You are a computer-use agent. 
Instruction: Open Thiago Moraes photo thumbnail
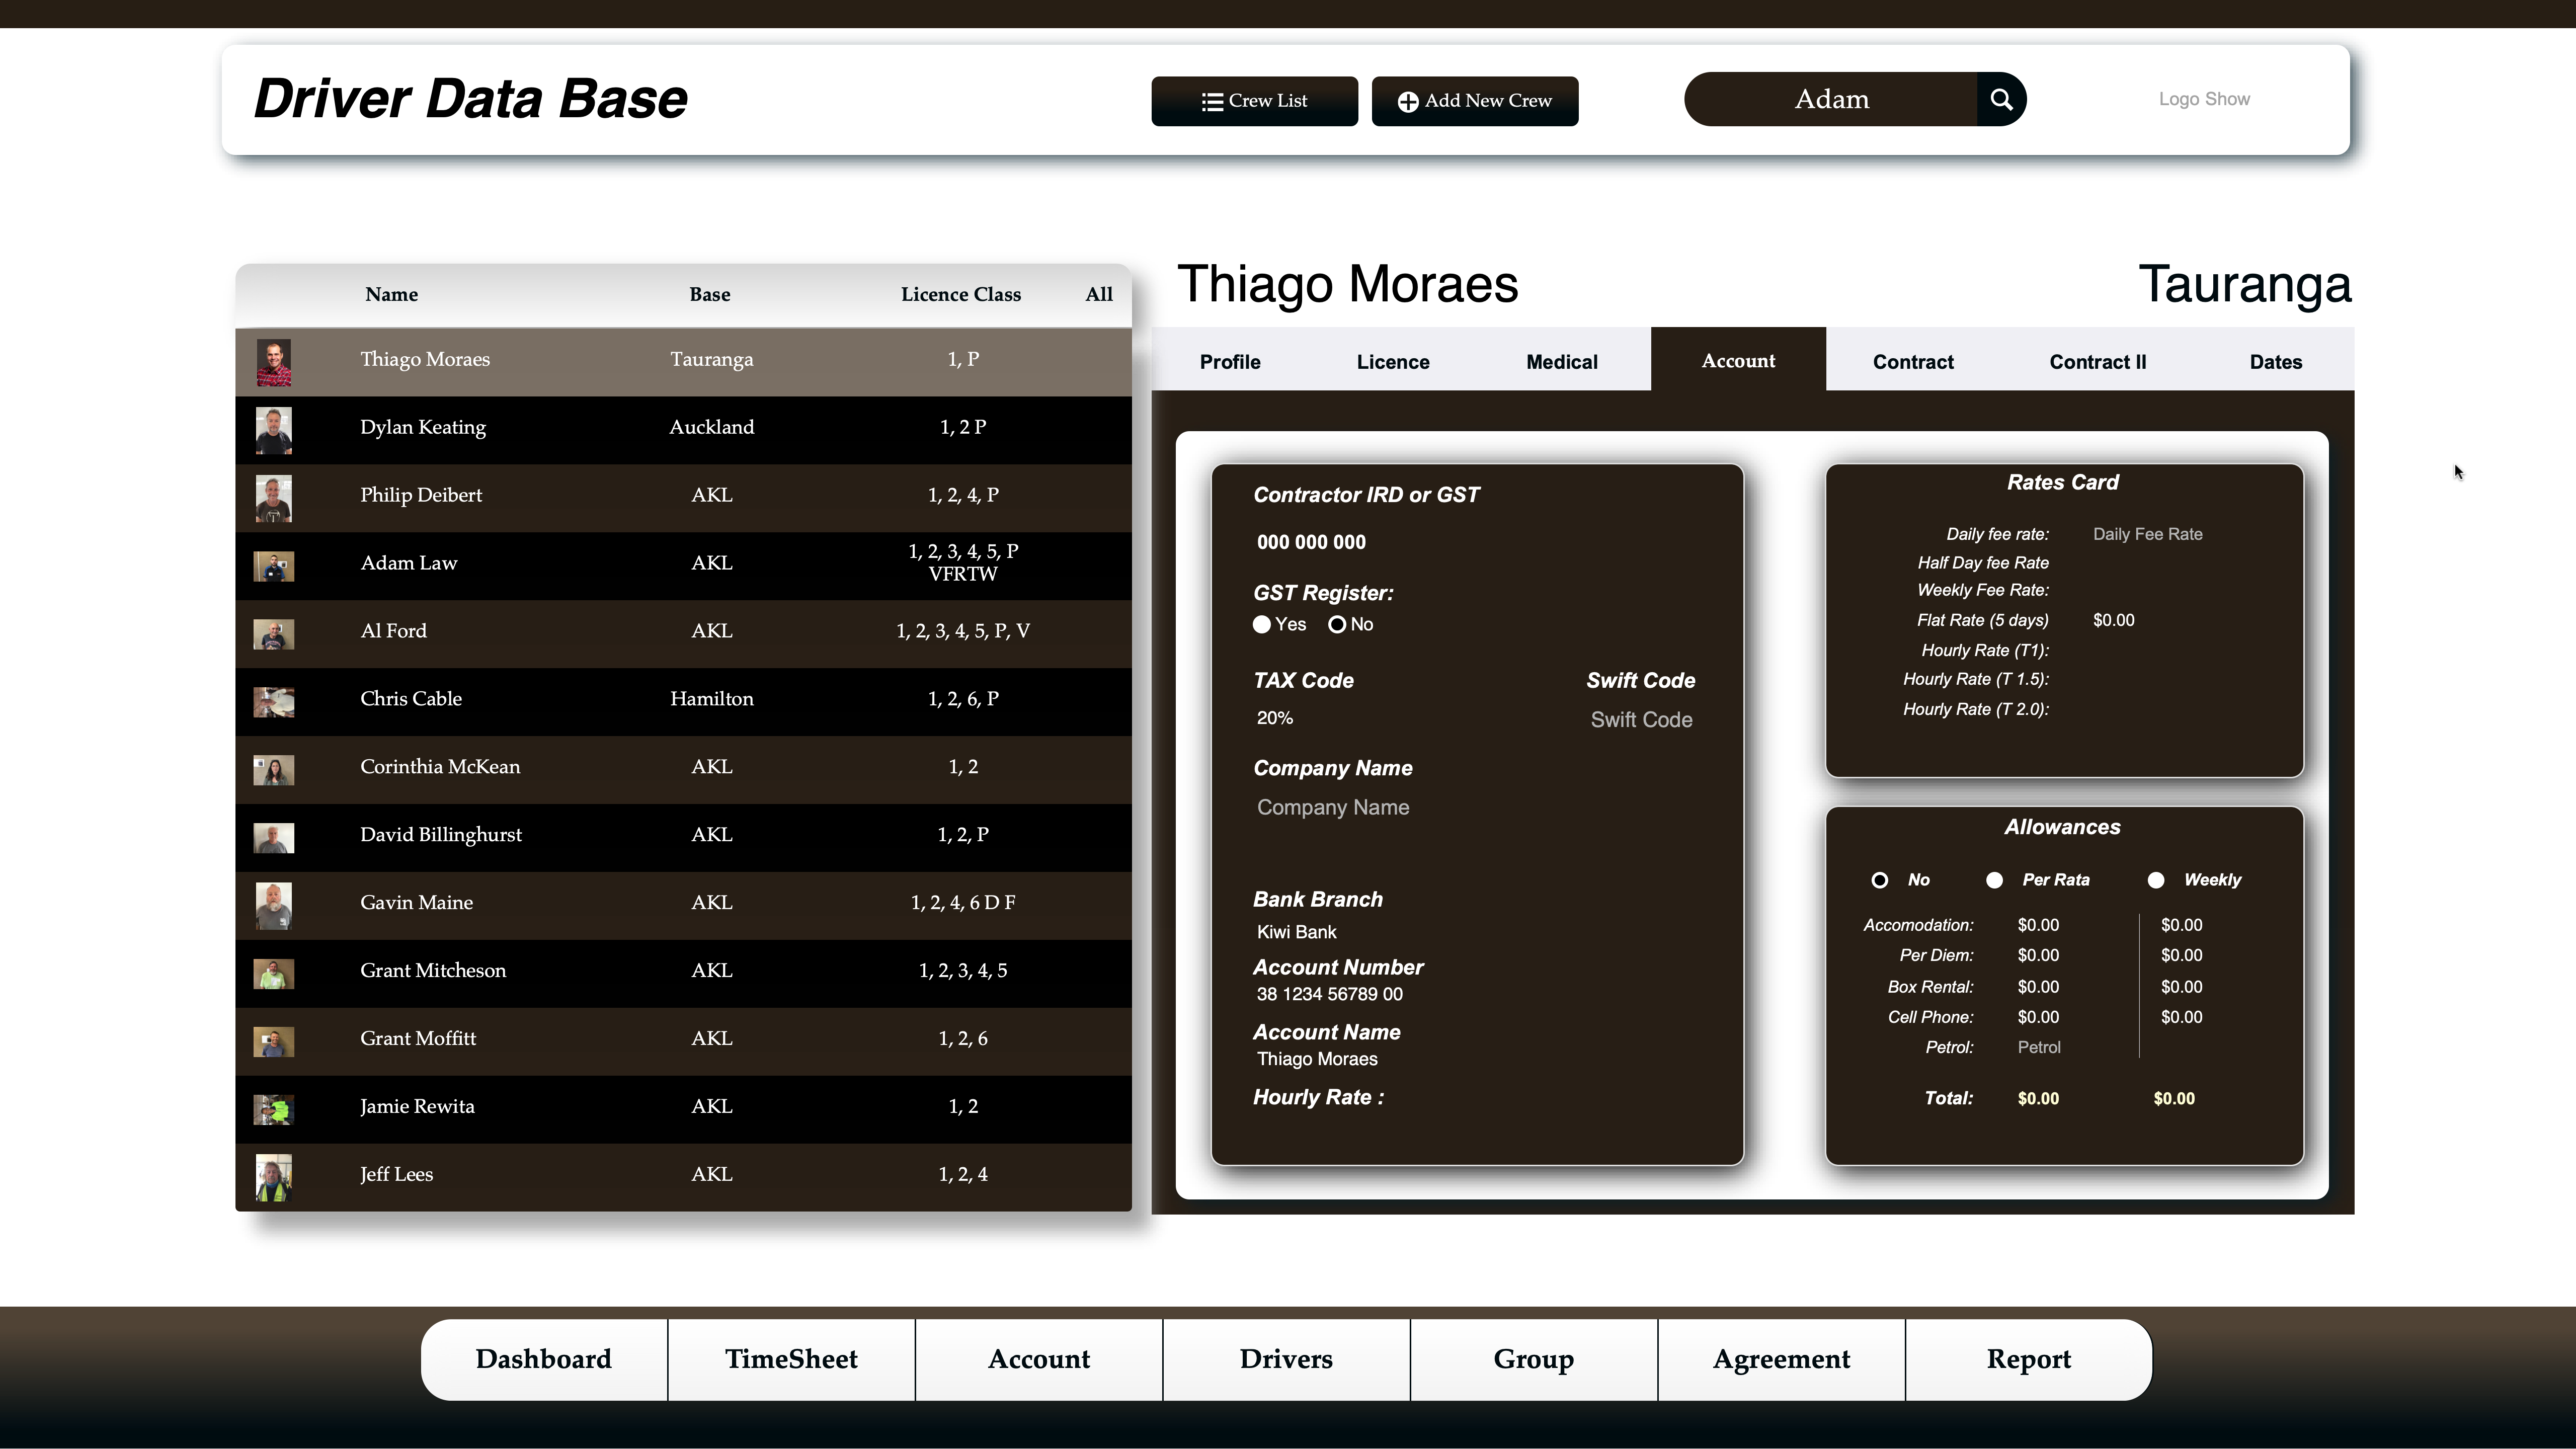point(273,362)
